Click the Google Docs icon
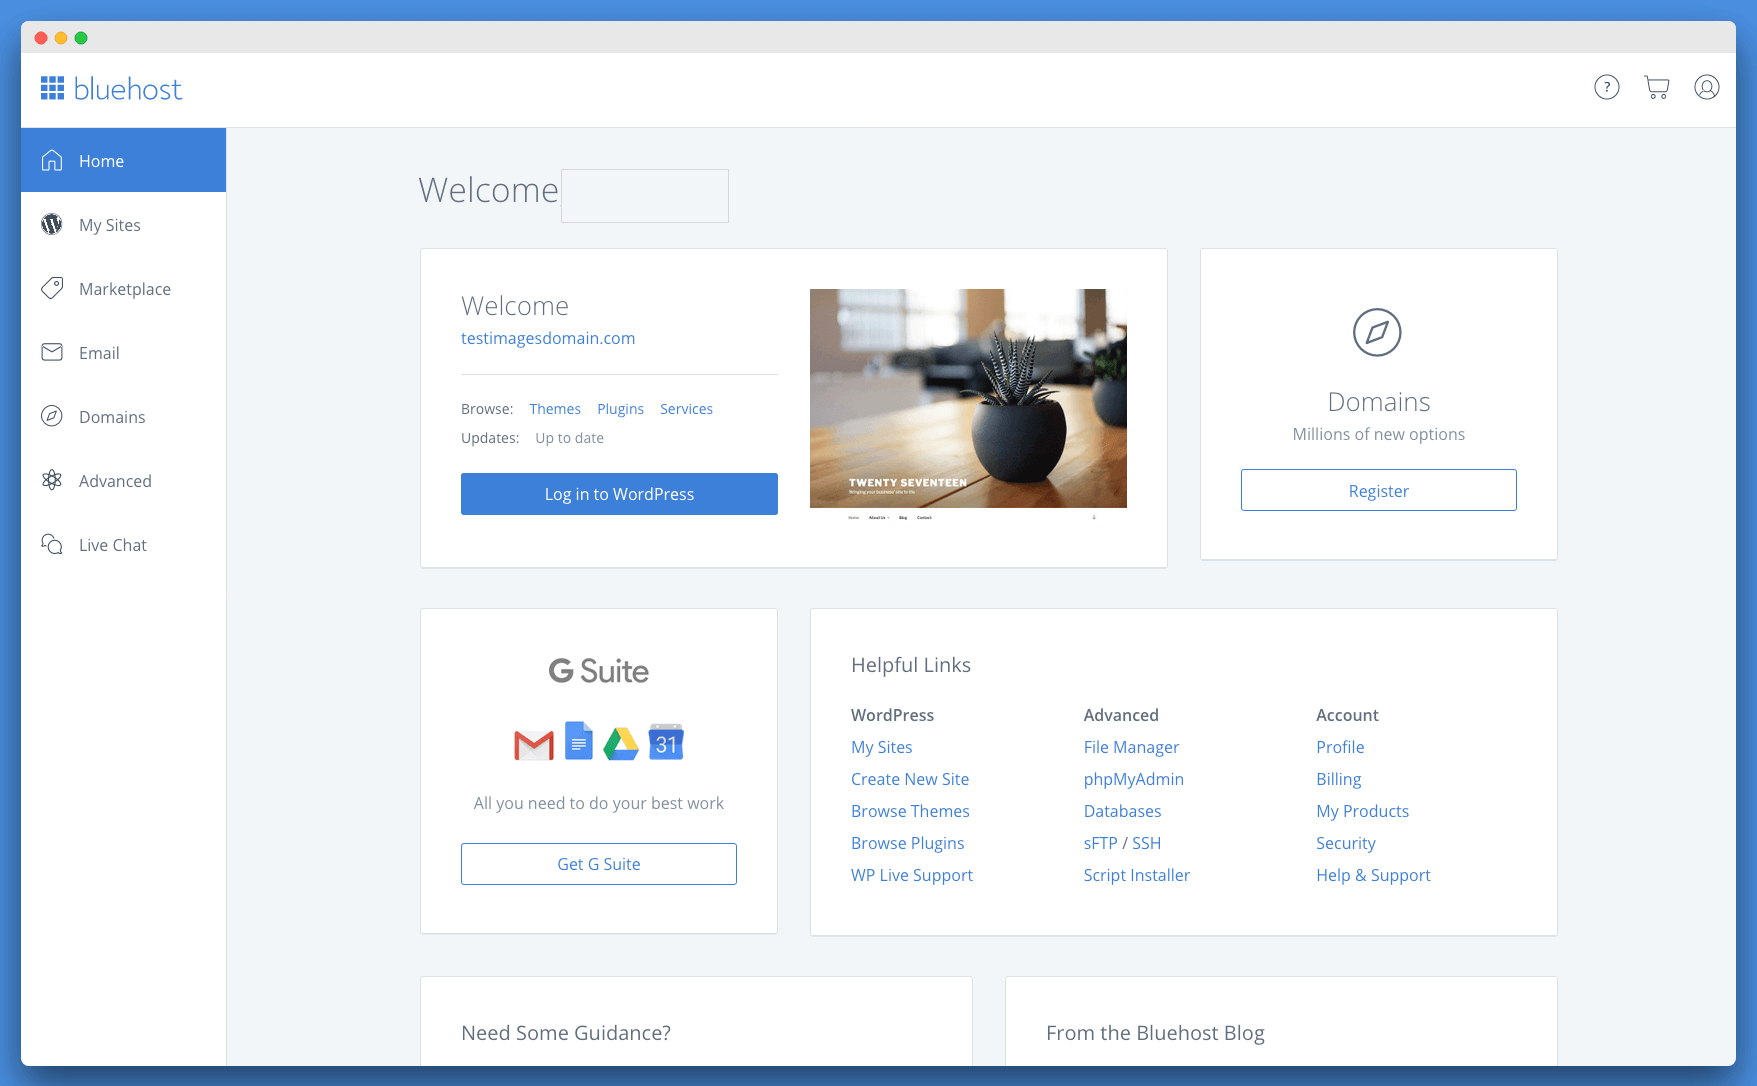Image resolution: width=1757 pixels, height=1086 pixels. point(578,741)
